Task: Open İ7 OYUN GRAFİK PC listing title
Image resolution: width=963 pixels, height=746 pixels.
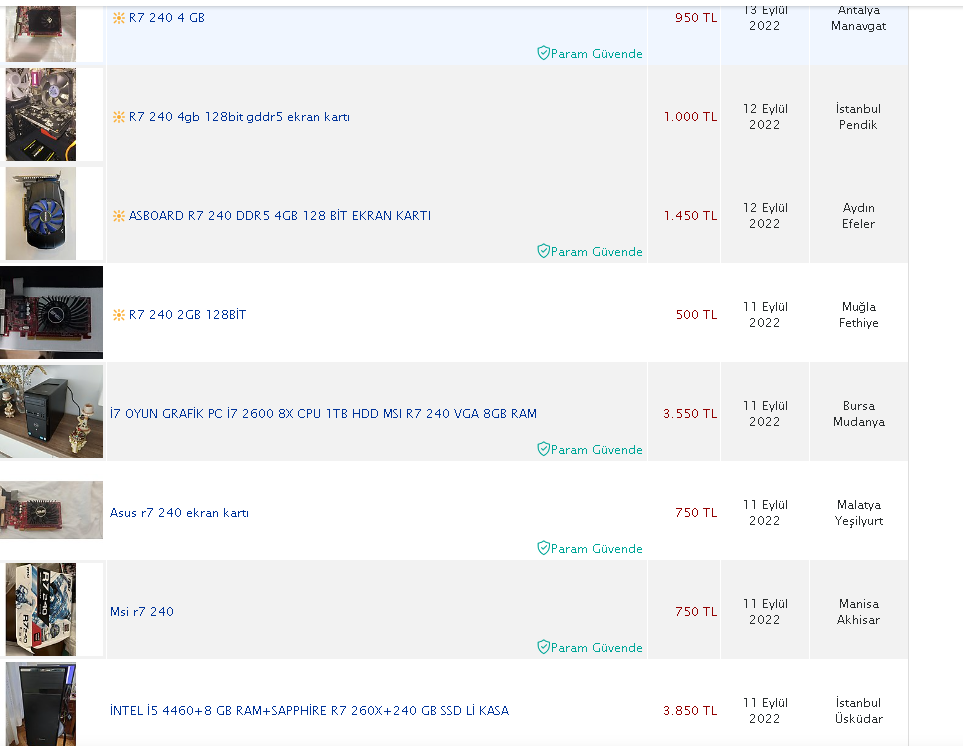Action: [x=323, y=414]
